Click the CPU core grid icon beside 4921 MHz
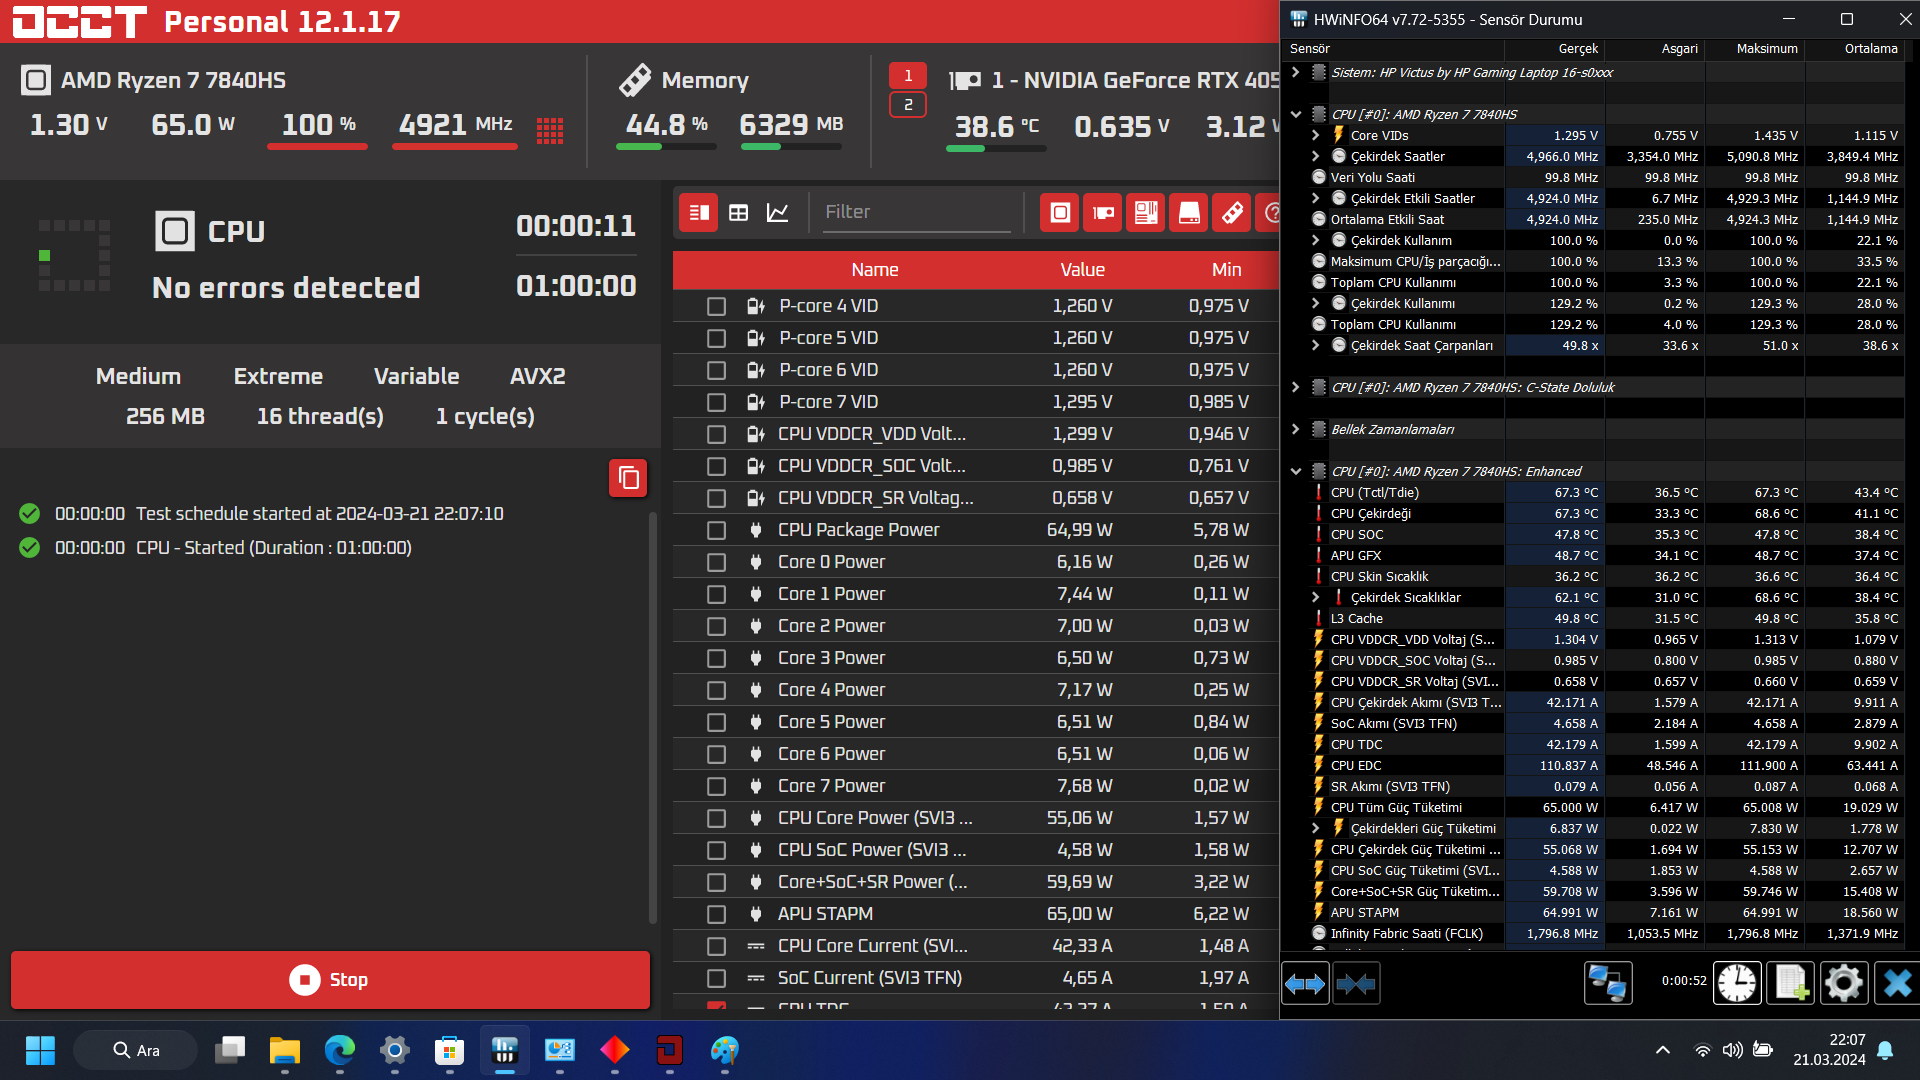This screenshot has width=1920, height=1080. [x=550, y=130]
